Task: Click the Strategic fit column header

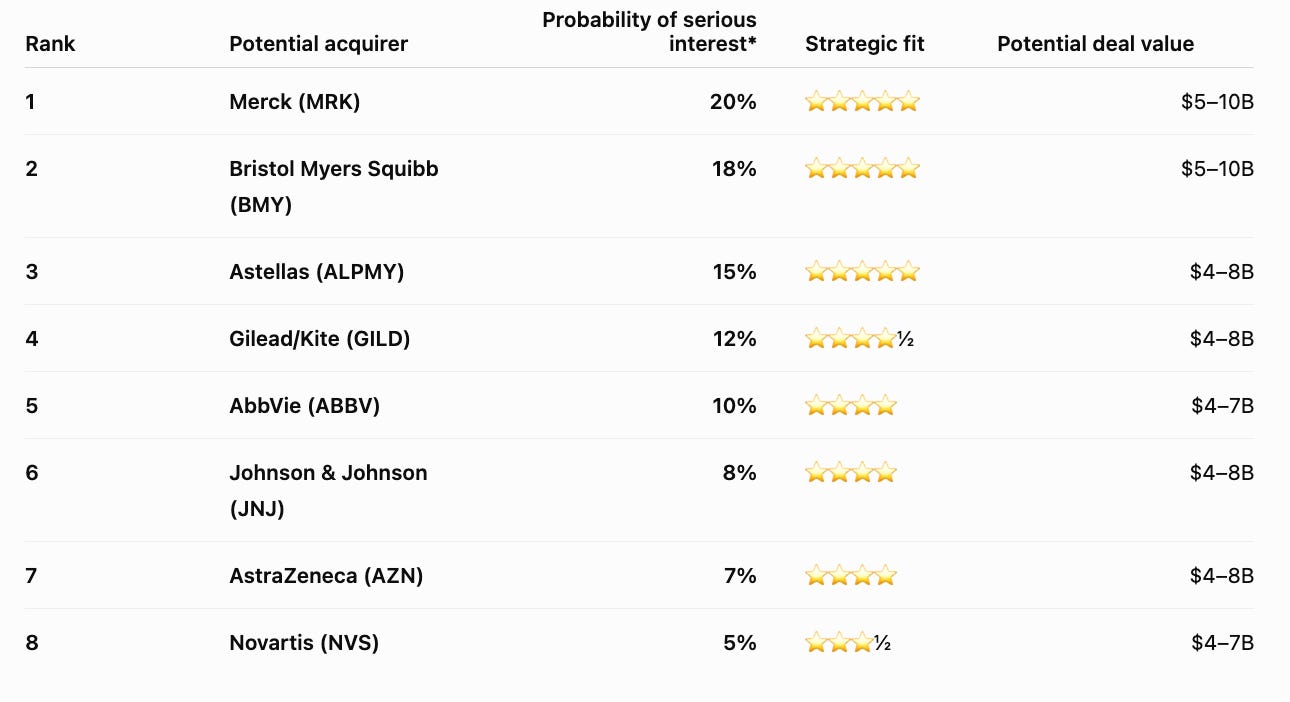Action: tap(865, 44)
